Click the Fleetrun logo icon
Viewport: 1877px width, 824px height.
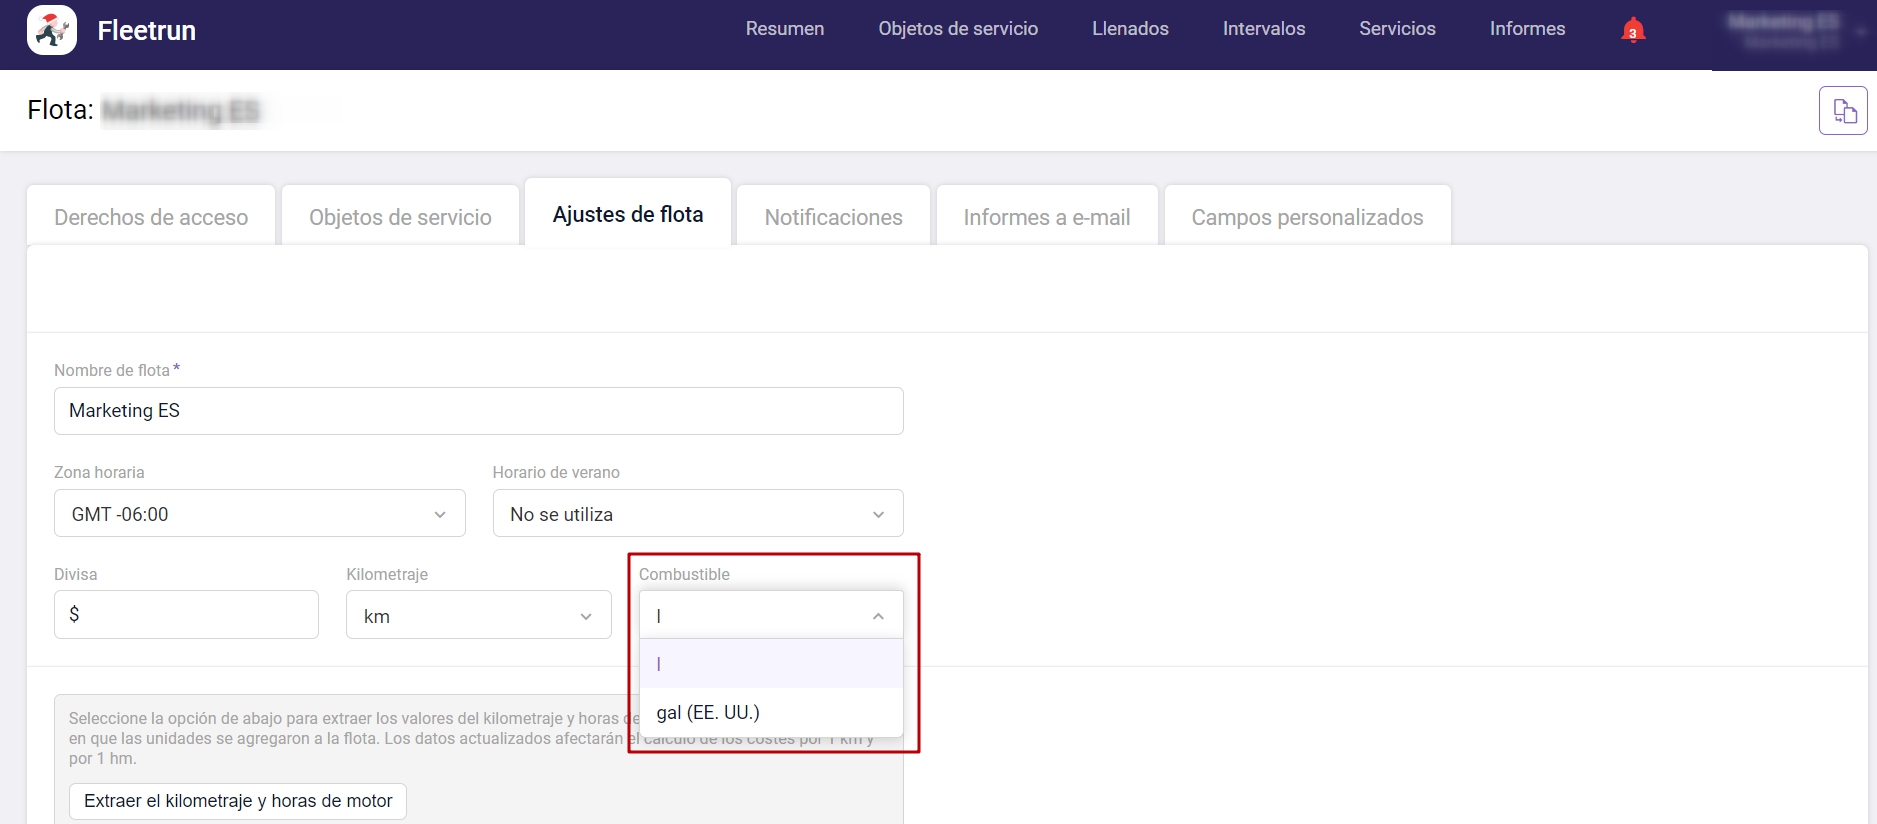(x=52, y=30)
